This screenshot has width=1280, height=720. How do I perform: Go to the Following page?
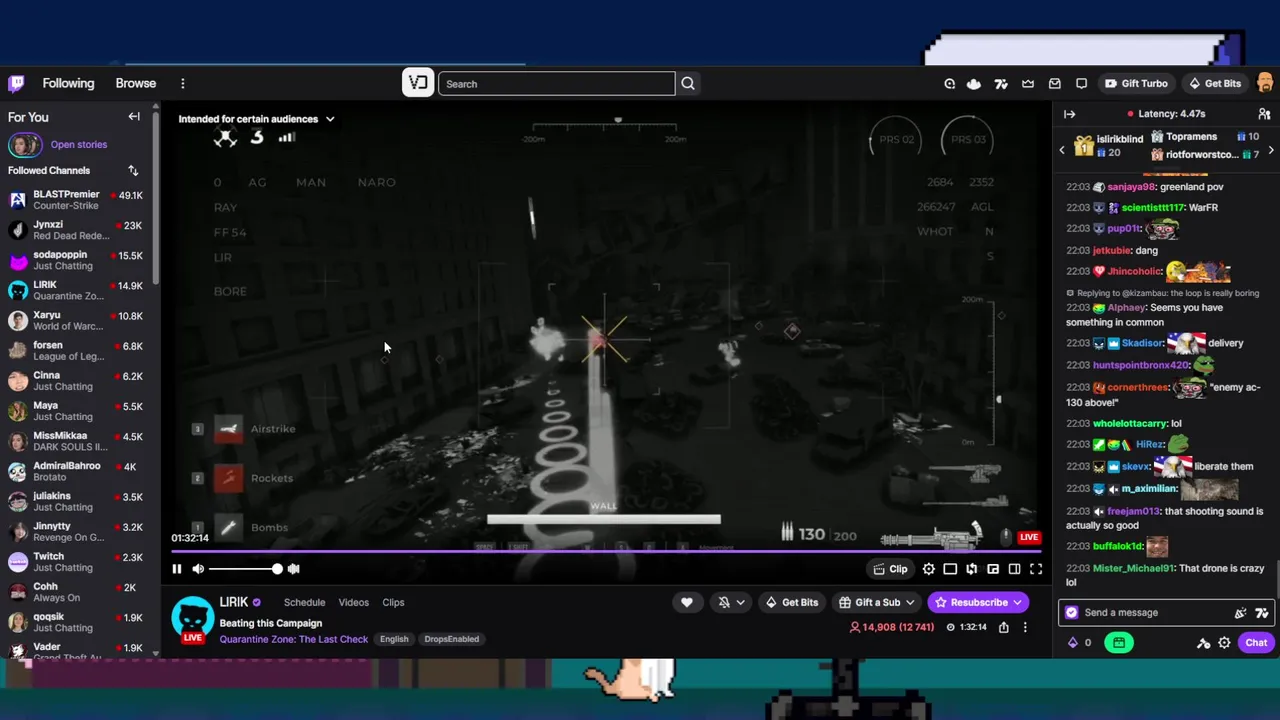click(x=68, y=83)
